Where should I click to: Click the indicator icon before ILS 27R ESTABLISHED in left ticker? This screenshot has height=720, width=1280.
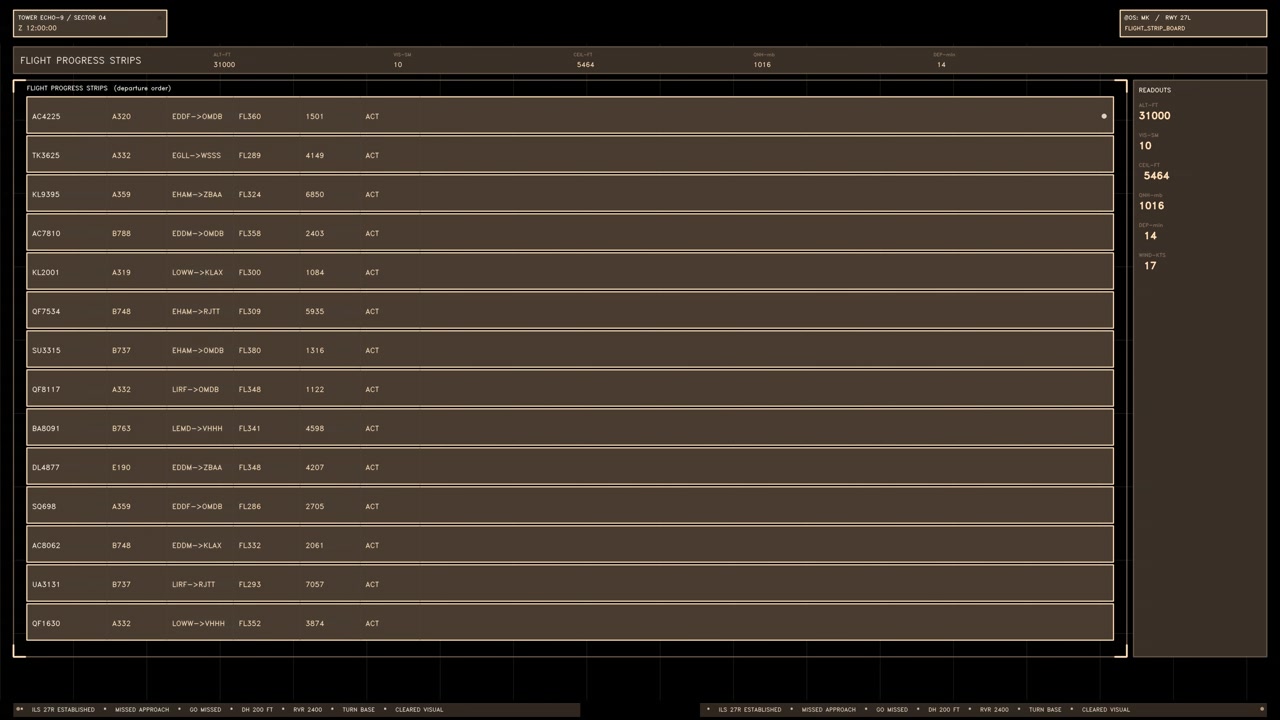[x=19, y=710]
